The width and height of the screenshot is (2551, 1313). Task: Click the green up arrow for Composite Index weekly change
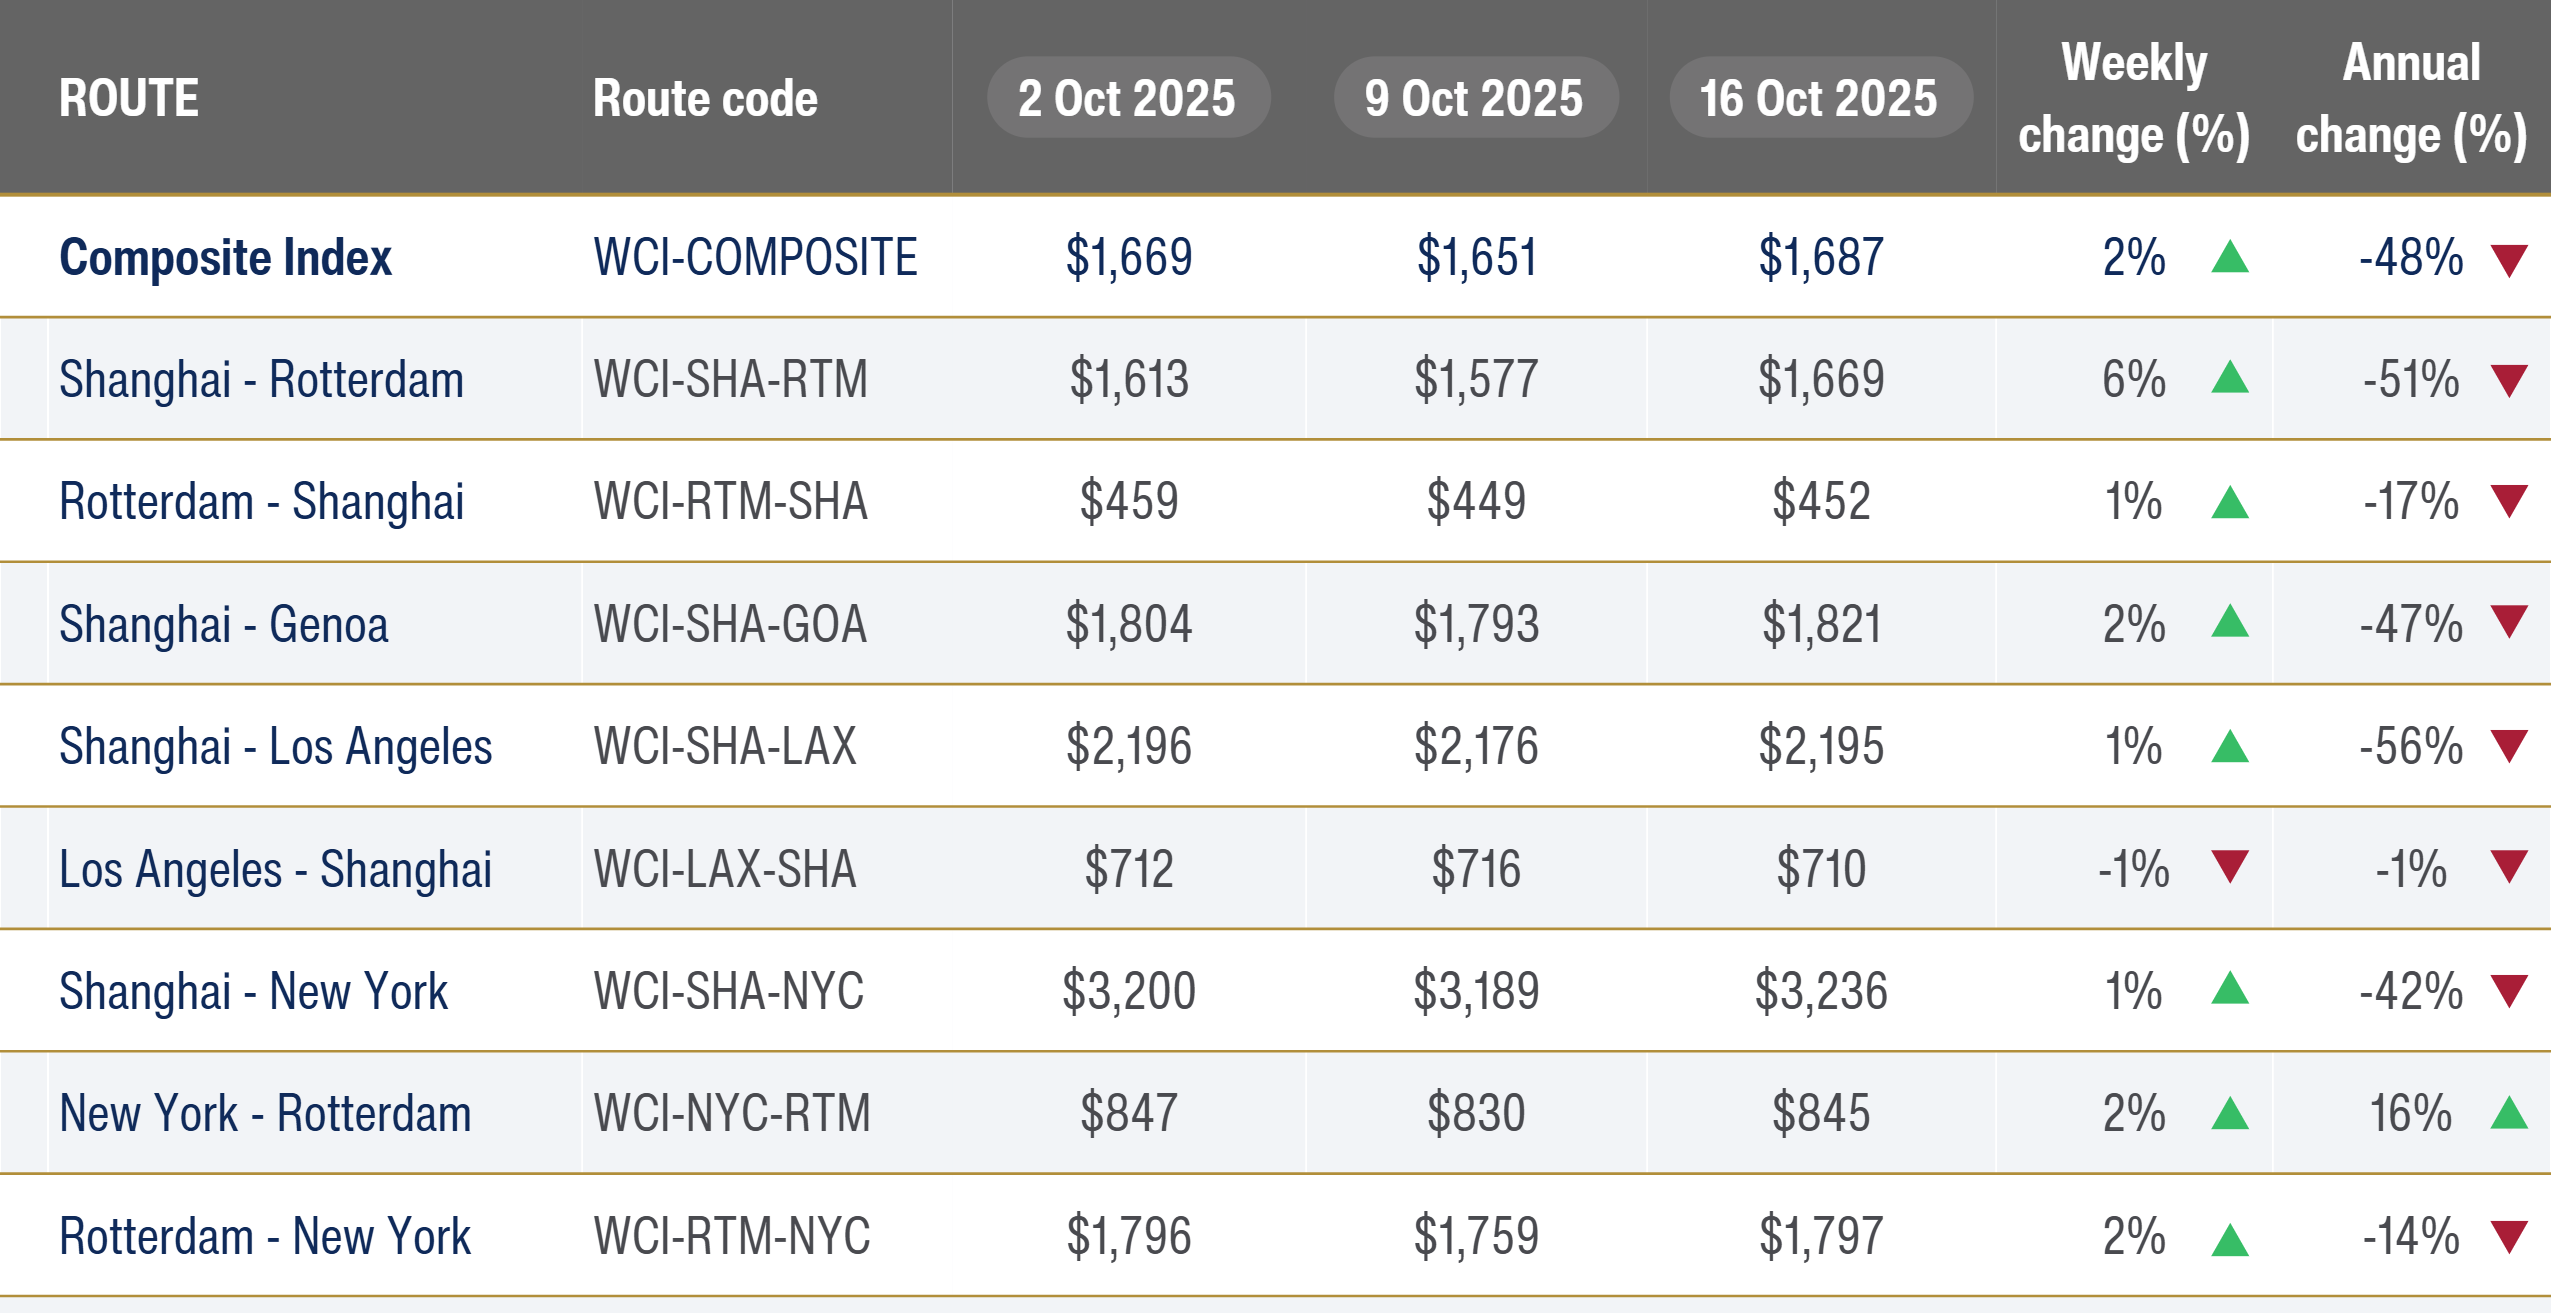pos(2229,258)
